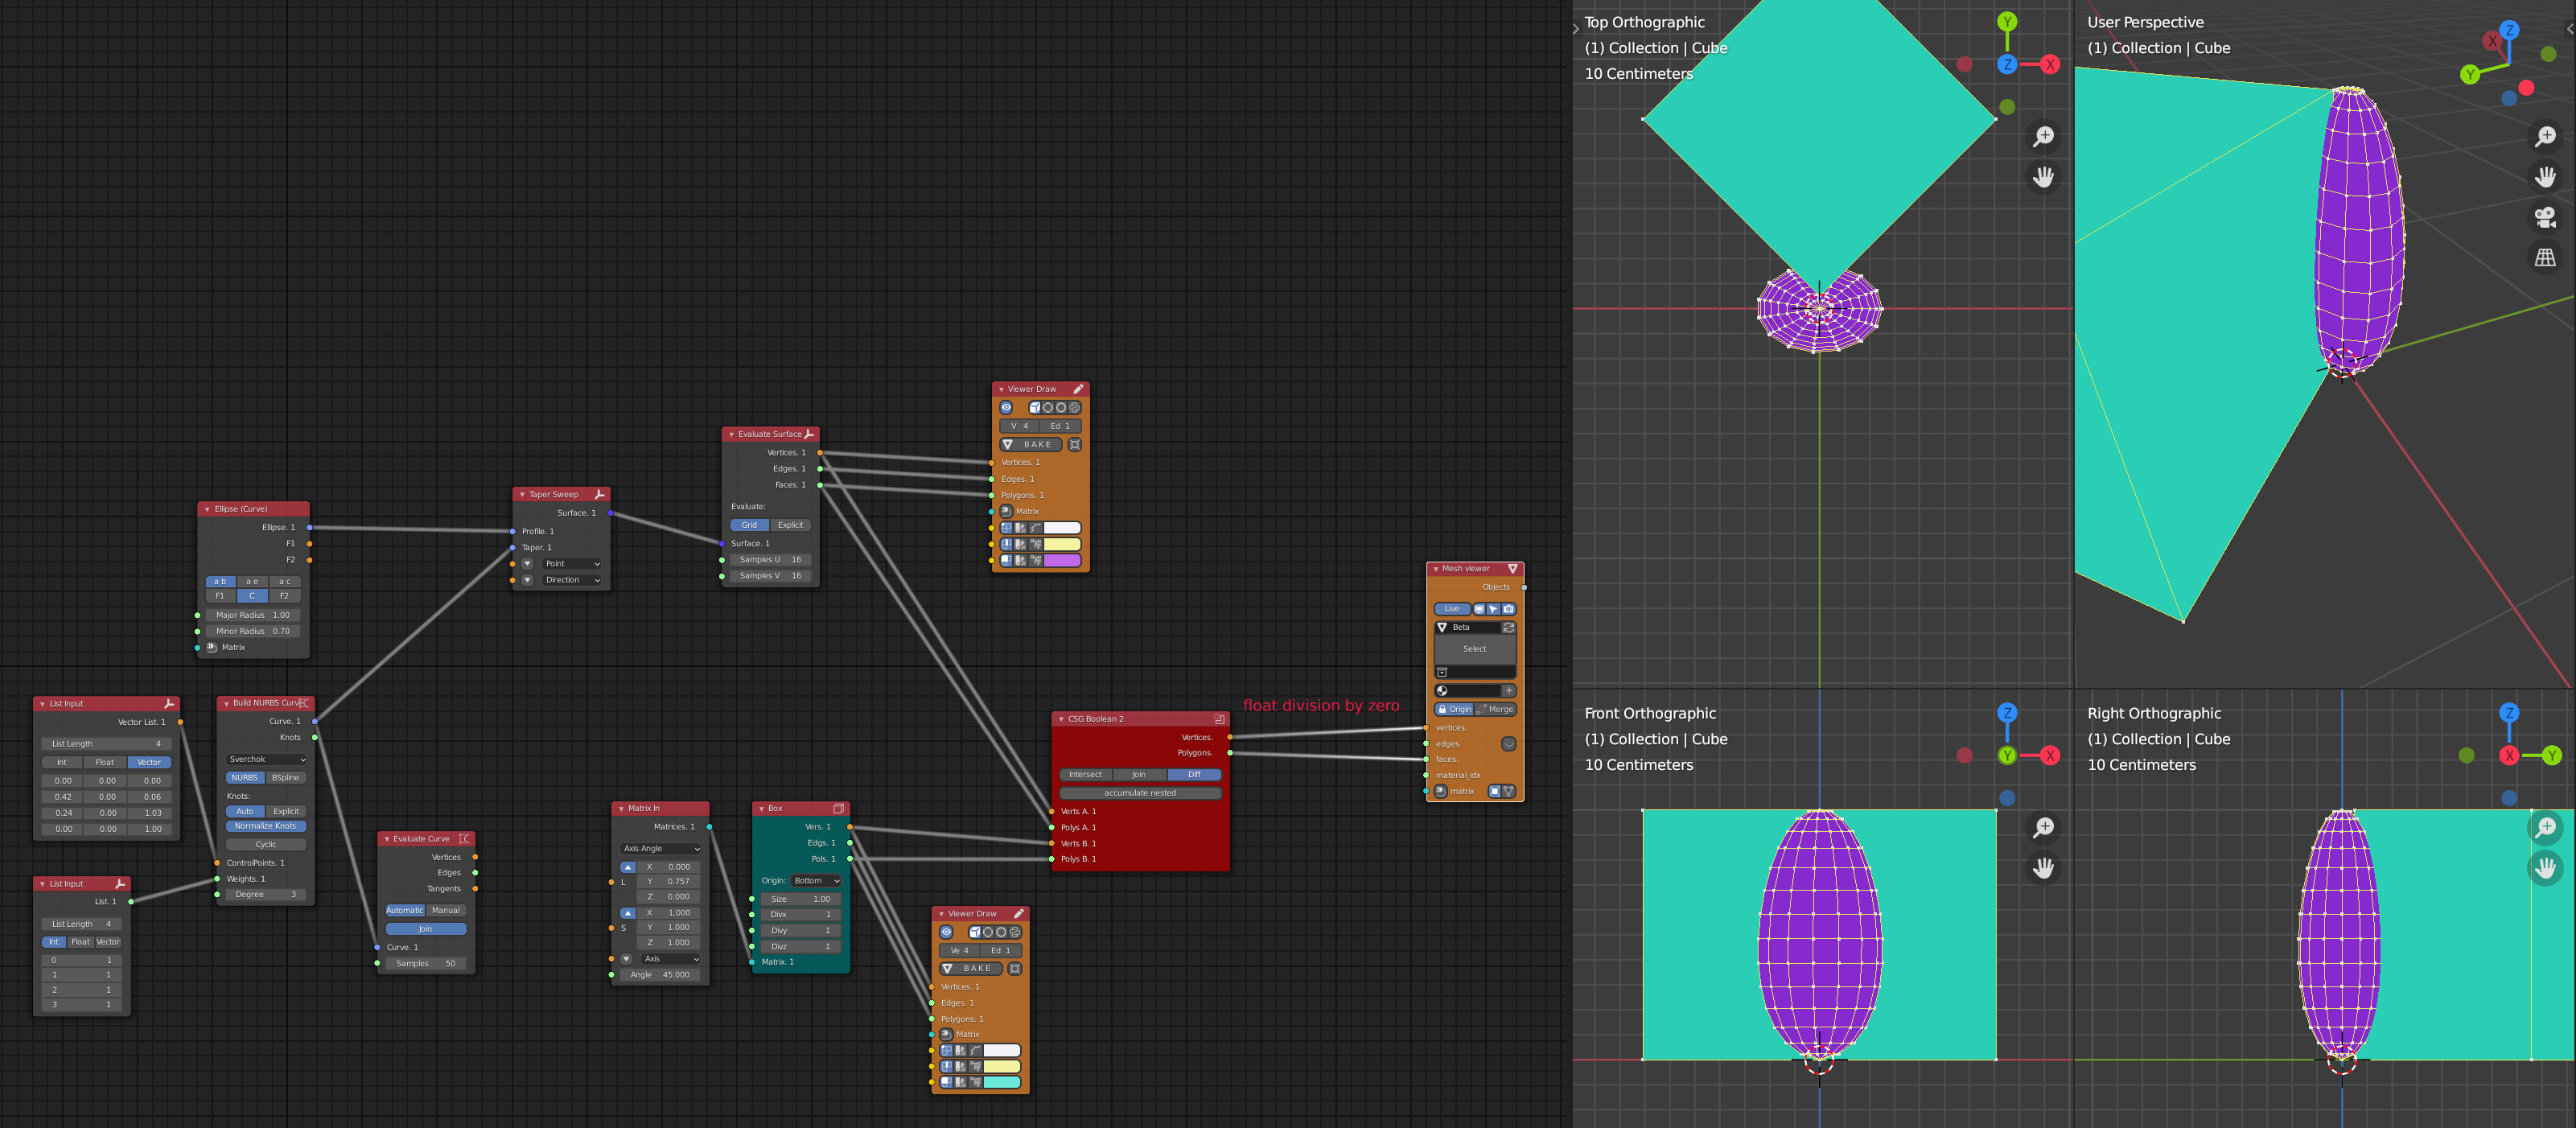The width and height of the screenshot is (2576, 1128).
Task: Click Normalize Knots in Build NURBS Curve node
Action: [x=265, y=826]
